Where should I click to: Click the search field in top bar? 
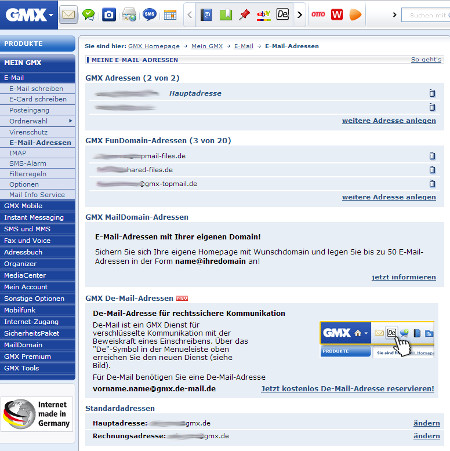pos(426,15)
